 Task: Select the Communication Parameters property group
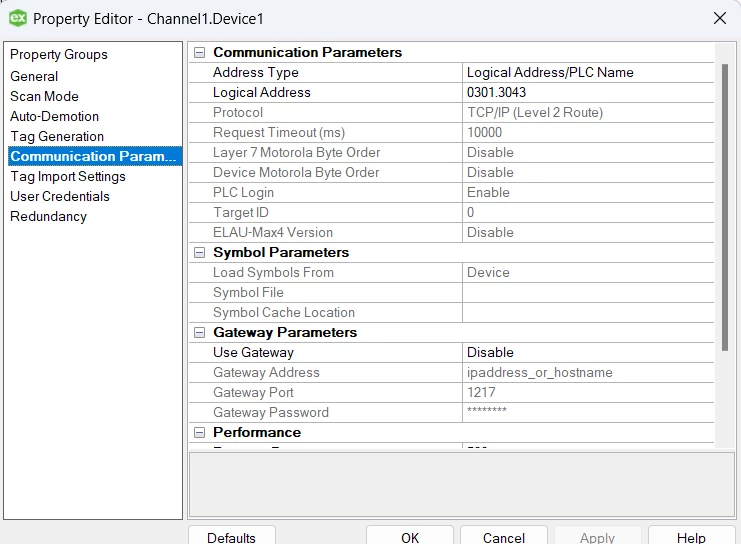pos(95,156)
